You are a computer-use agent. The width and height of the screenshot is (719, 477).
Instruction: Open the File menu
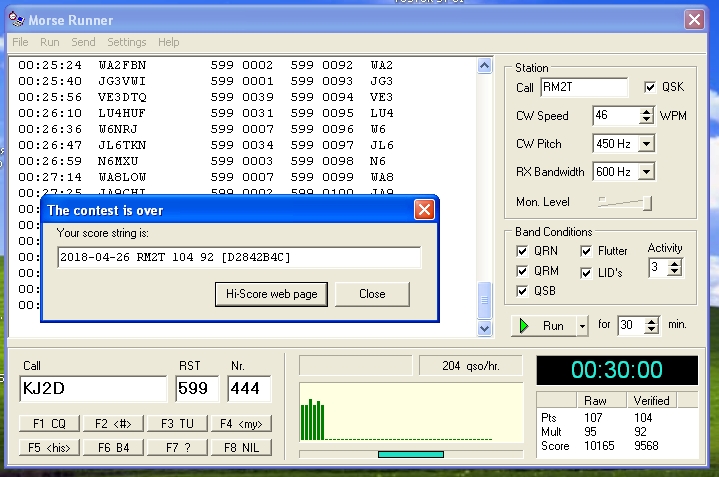click(20, 42)
